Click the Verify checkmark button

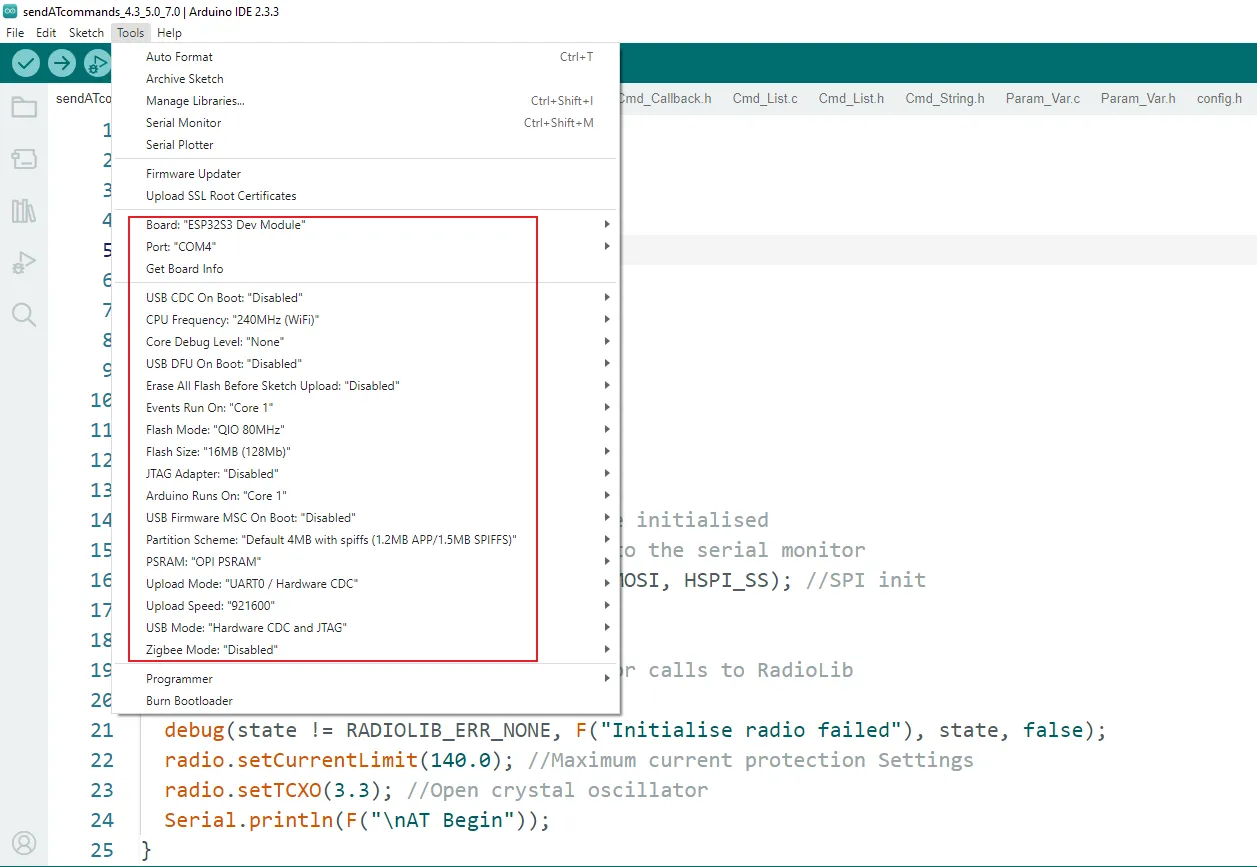(x=26, y=64)
